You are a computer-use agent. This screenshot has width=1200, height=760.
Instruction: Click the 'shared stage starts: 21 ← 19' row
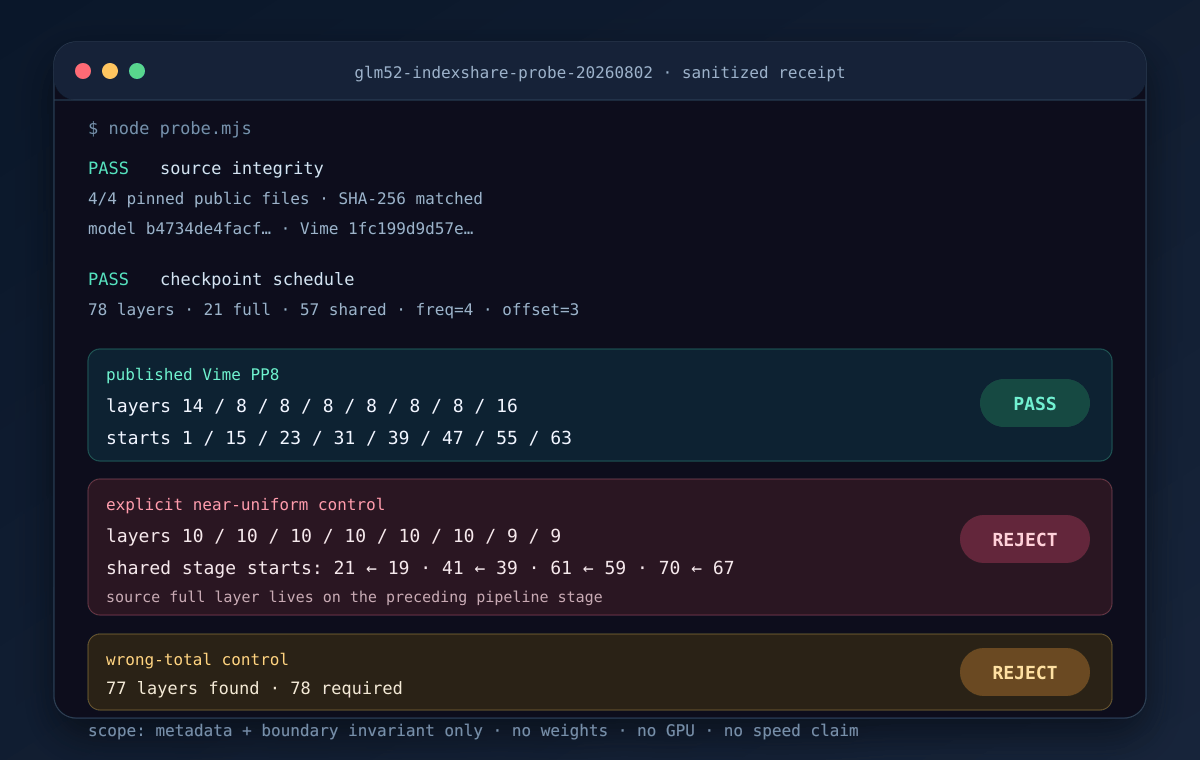click(420, 568)
